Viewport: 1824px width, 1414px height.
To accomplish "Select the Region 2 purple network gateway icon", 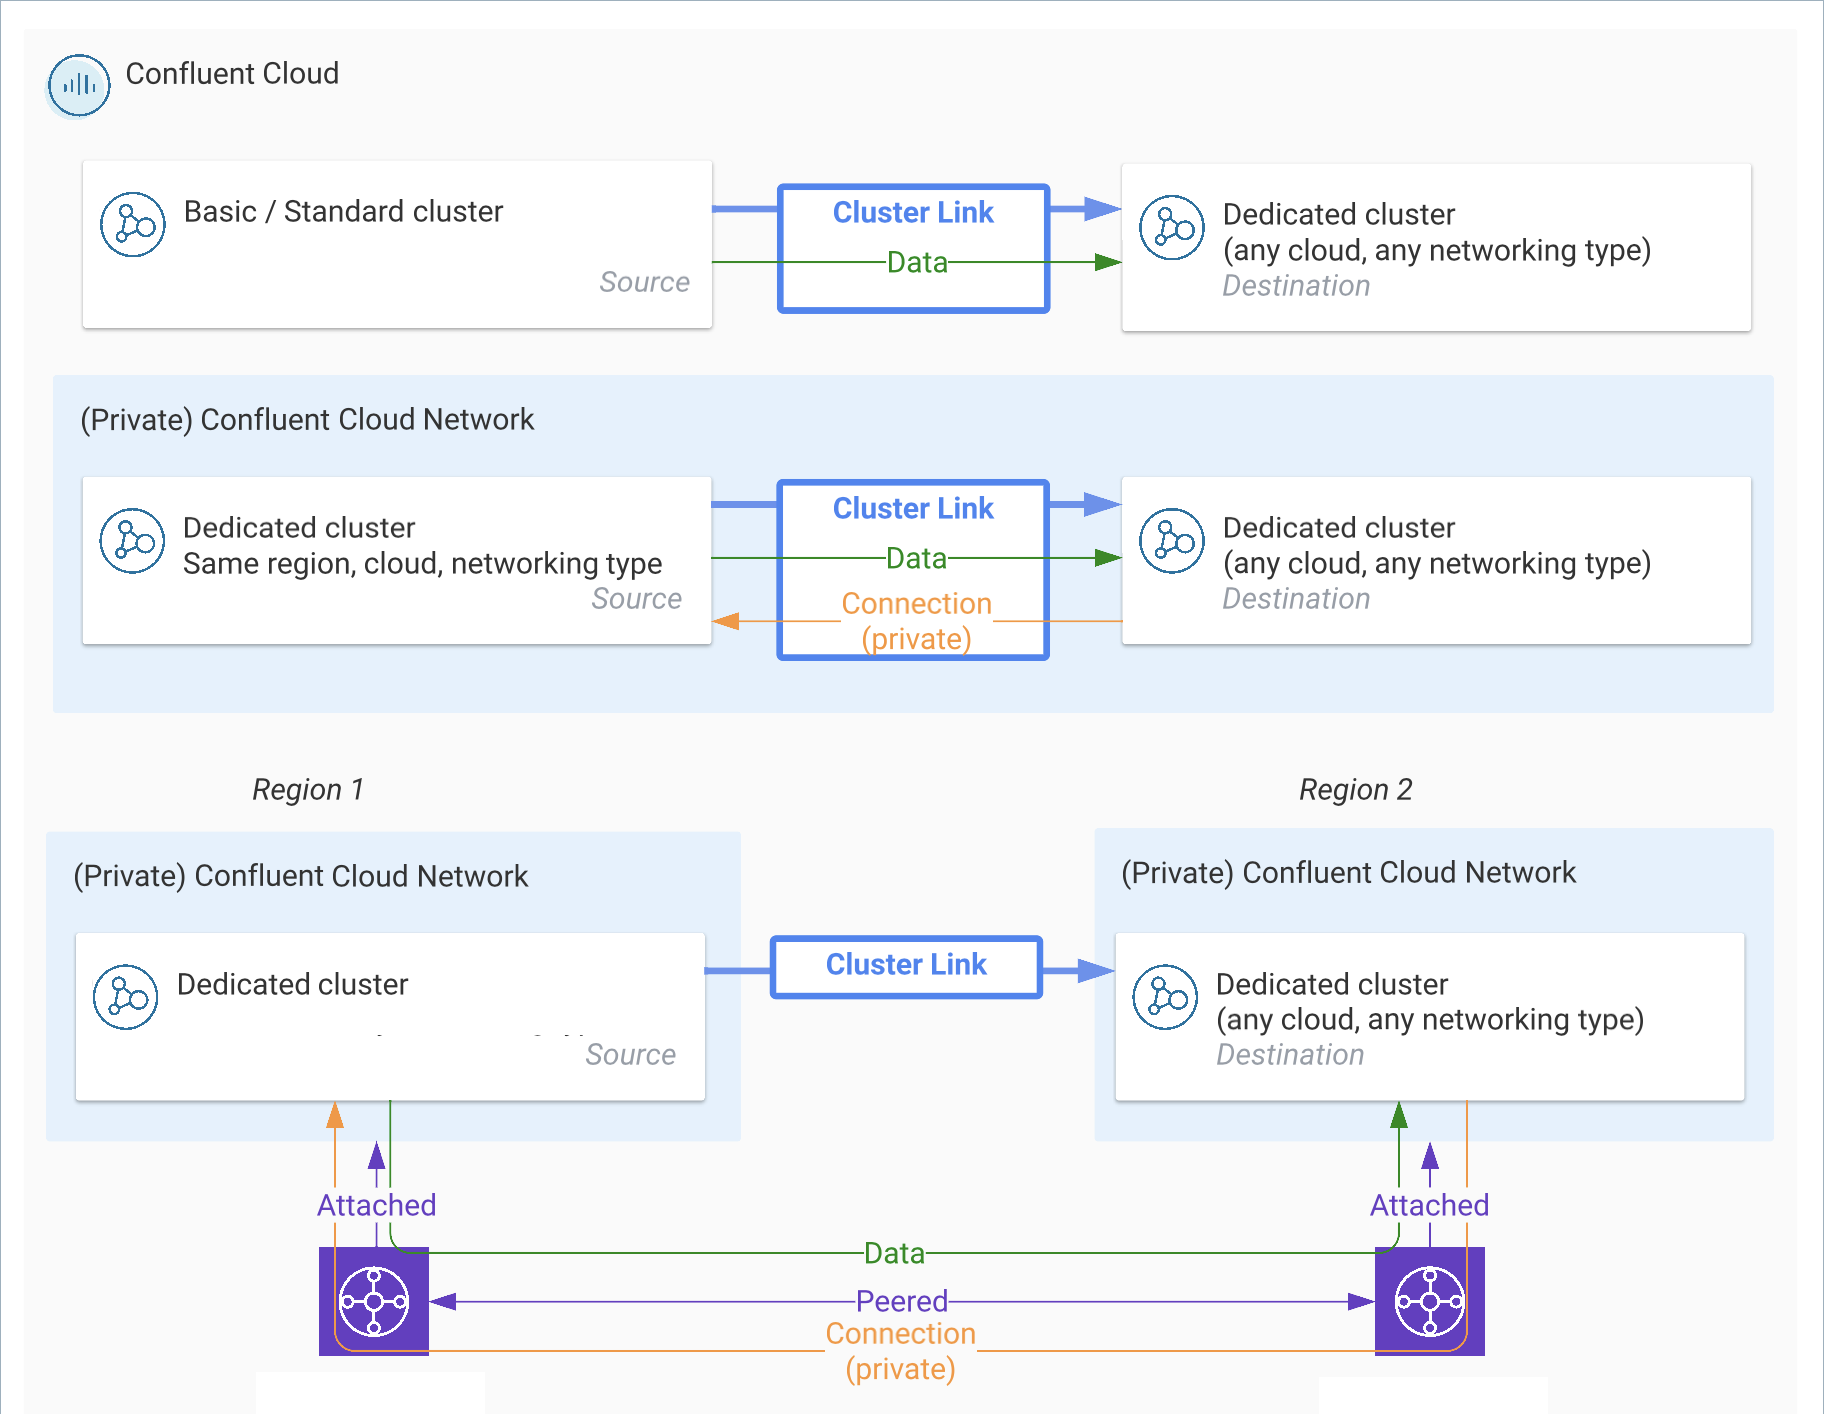I will (x=1430, y=1300).
